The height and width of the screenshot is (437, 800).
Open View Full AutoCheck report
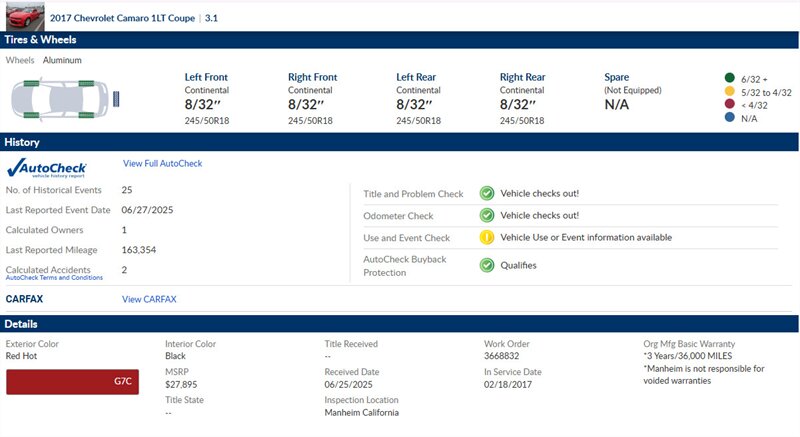click(162, 164)
